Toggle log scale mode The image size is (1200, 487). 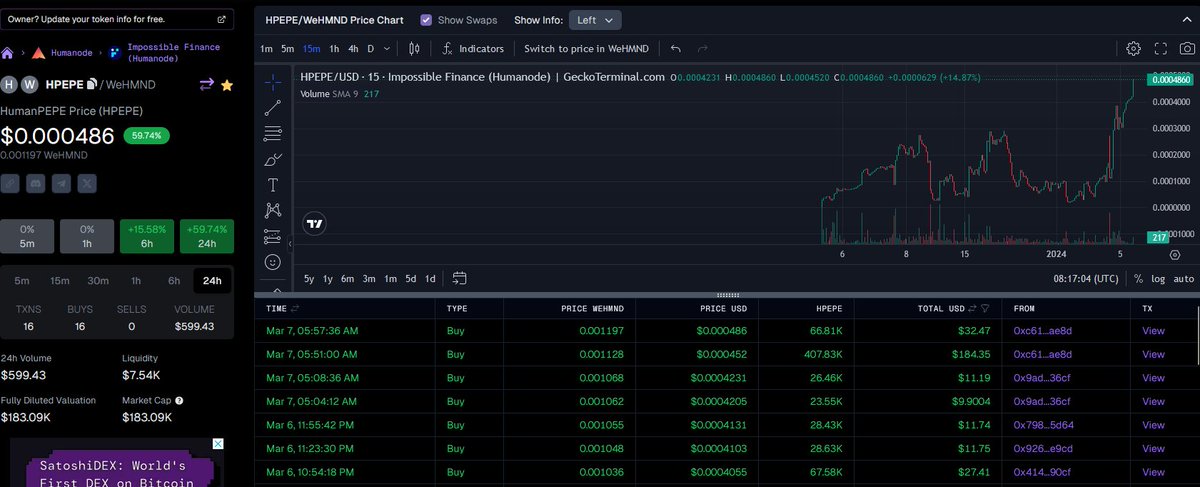(1158, 278)
